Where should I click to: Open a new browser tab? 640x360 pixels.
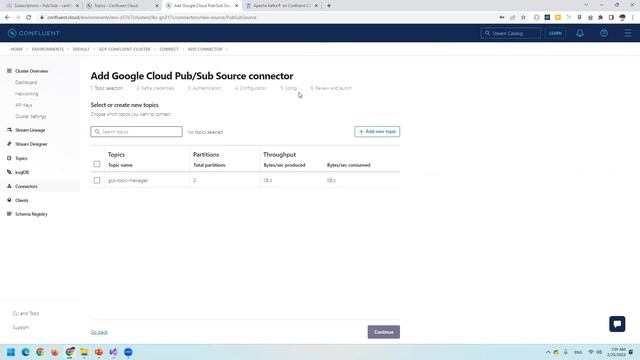coord(329,6)
